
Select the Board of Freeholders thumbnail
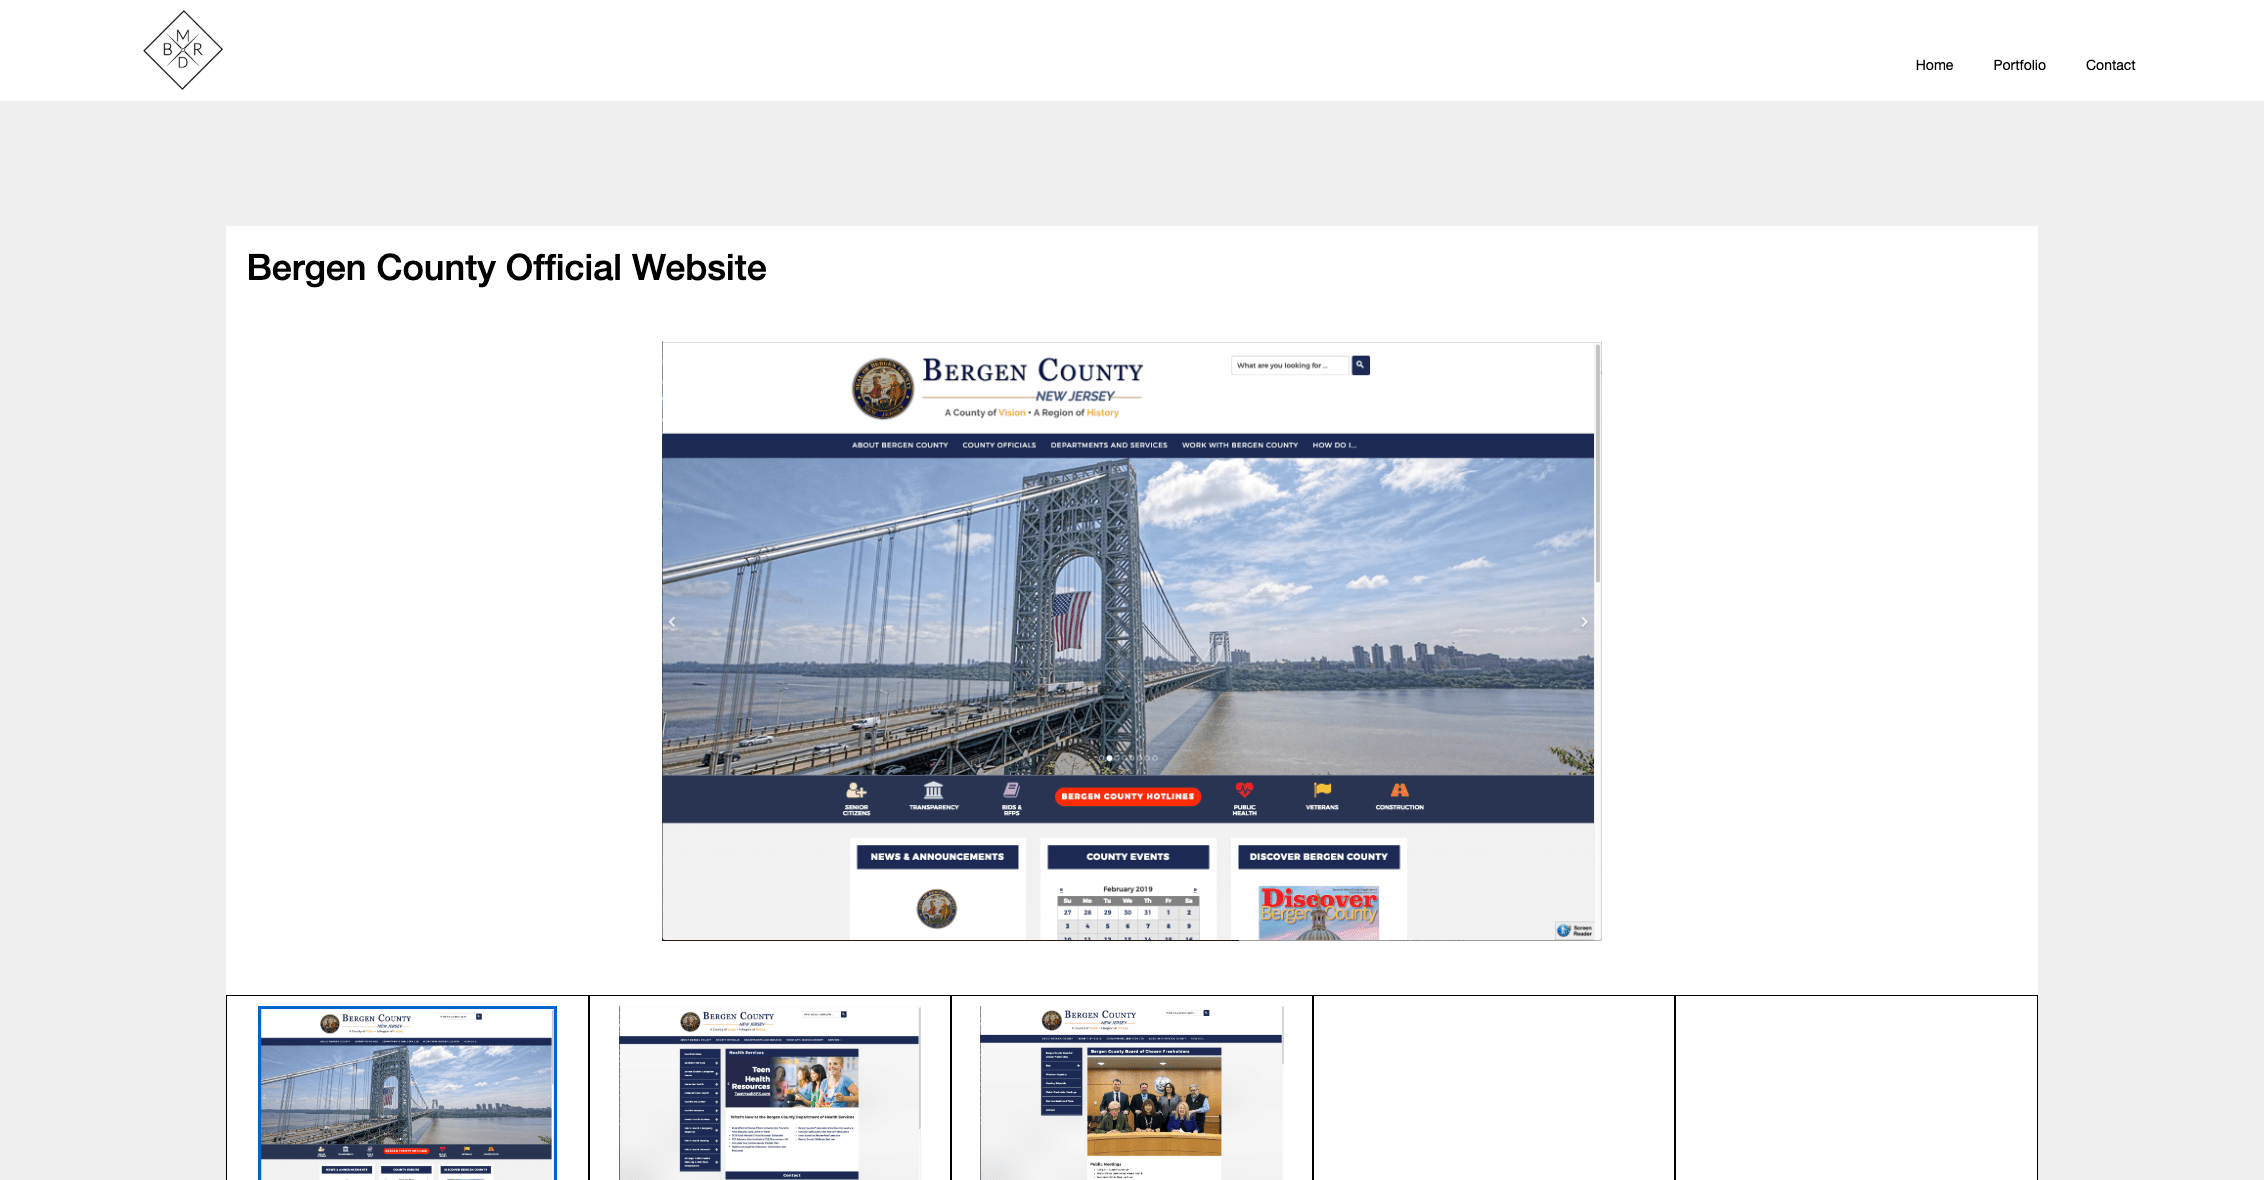point(1131,1092)
